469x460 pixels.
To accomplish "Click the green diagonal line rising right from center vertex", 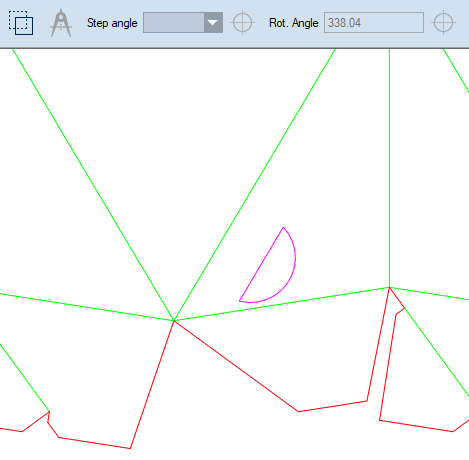I will (255, 185).
